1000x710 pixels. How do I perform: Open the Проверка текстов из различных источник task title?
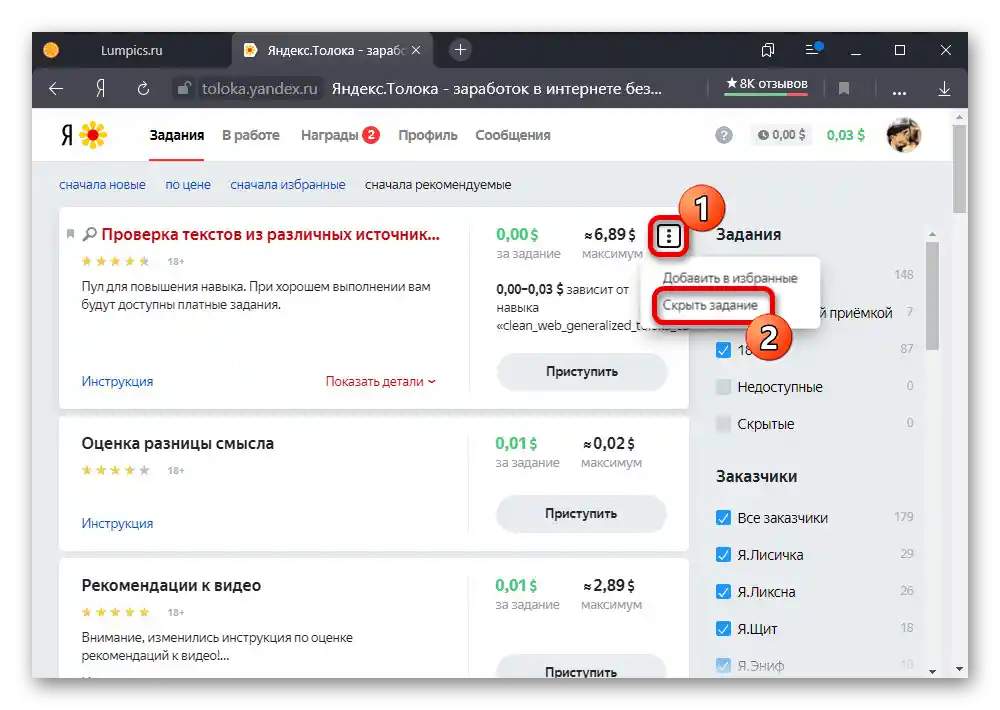pyautogui.click(x=270, y=235)
